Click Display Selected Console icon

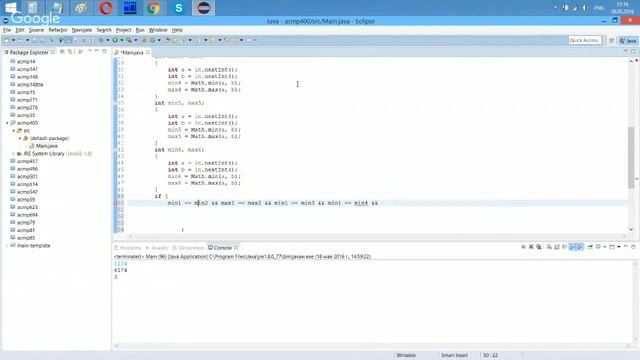[x=598, y=247]
